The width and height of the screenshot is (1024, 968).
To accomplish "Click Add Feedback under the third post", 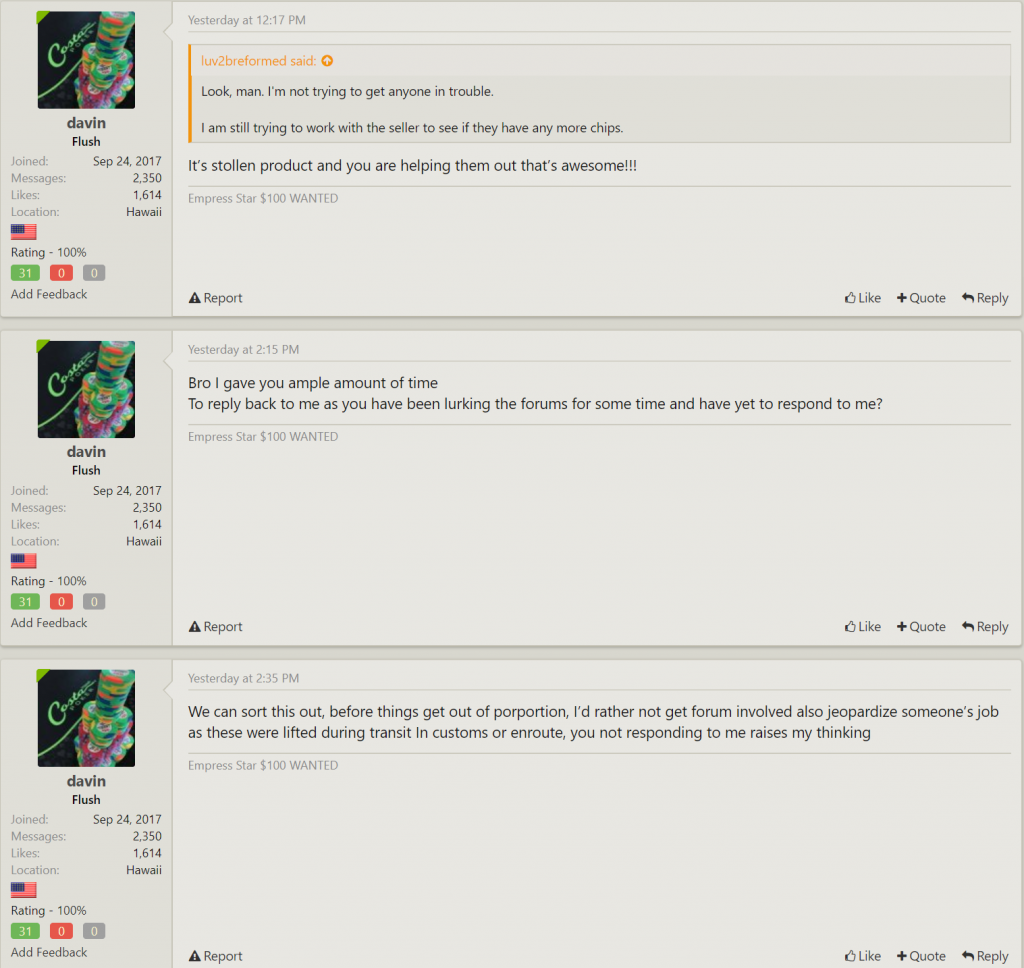I will point(49,952).
